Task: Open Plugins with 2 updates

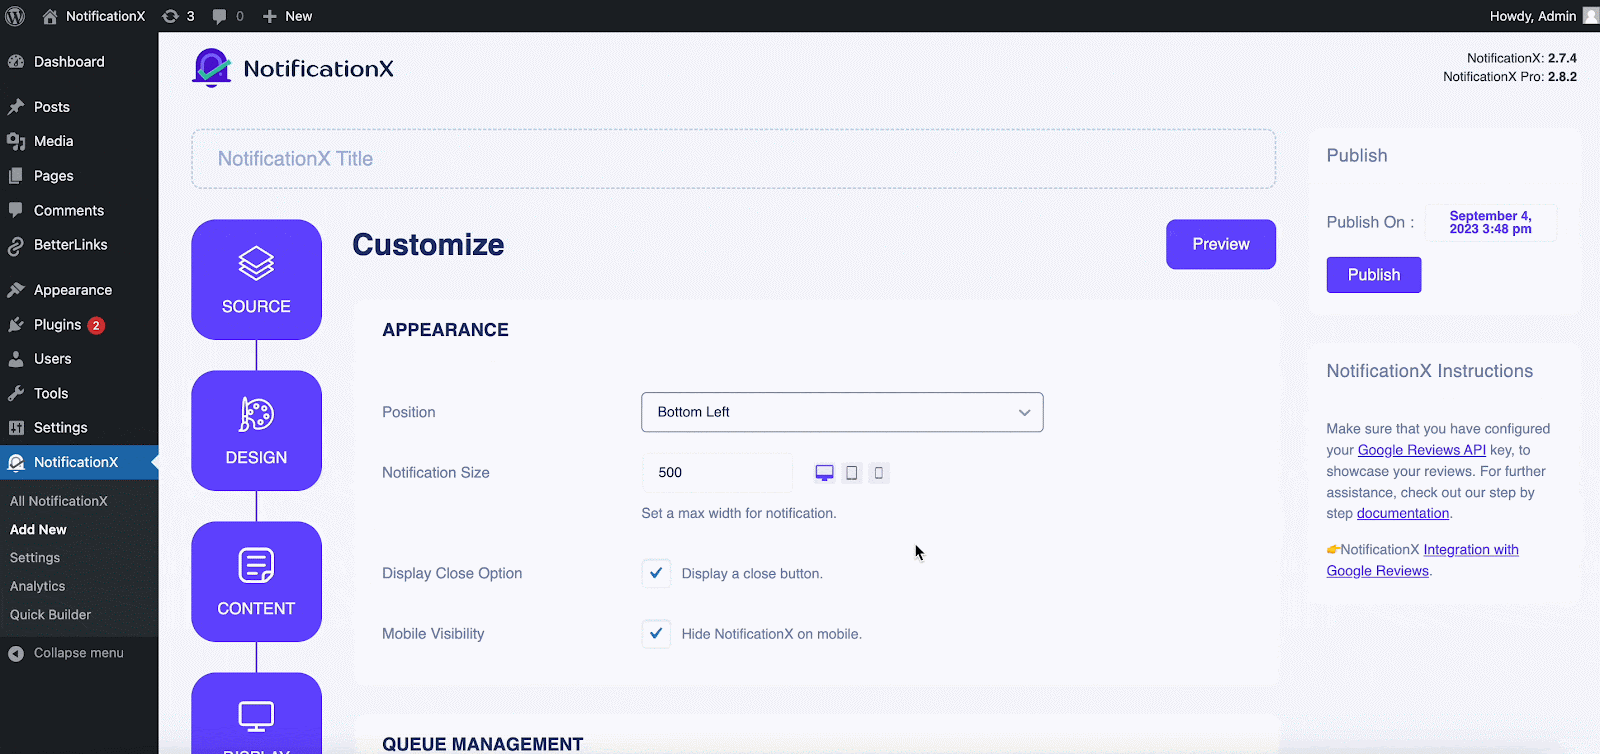Action: point(79,325)
